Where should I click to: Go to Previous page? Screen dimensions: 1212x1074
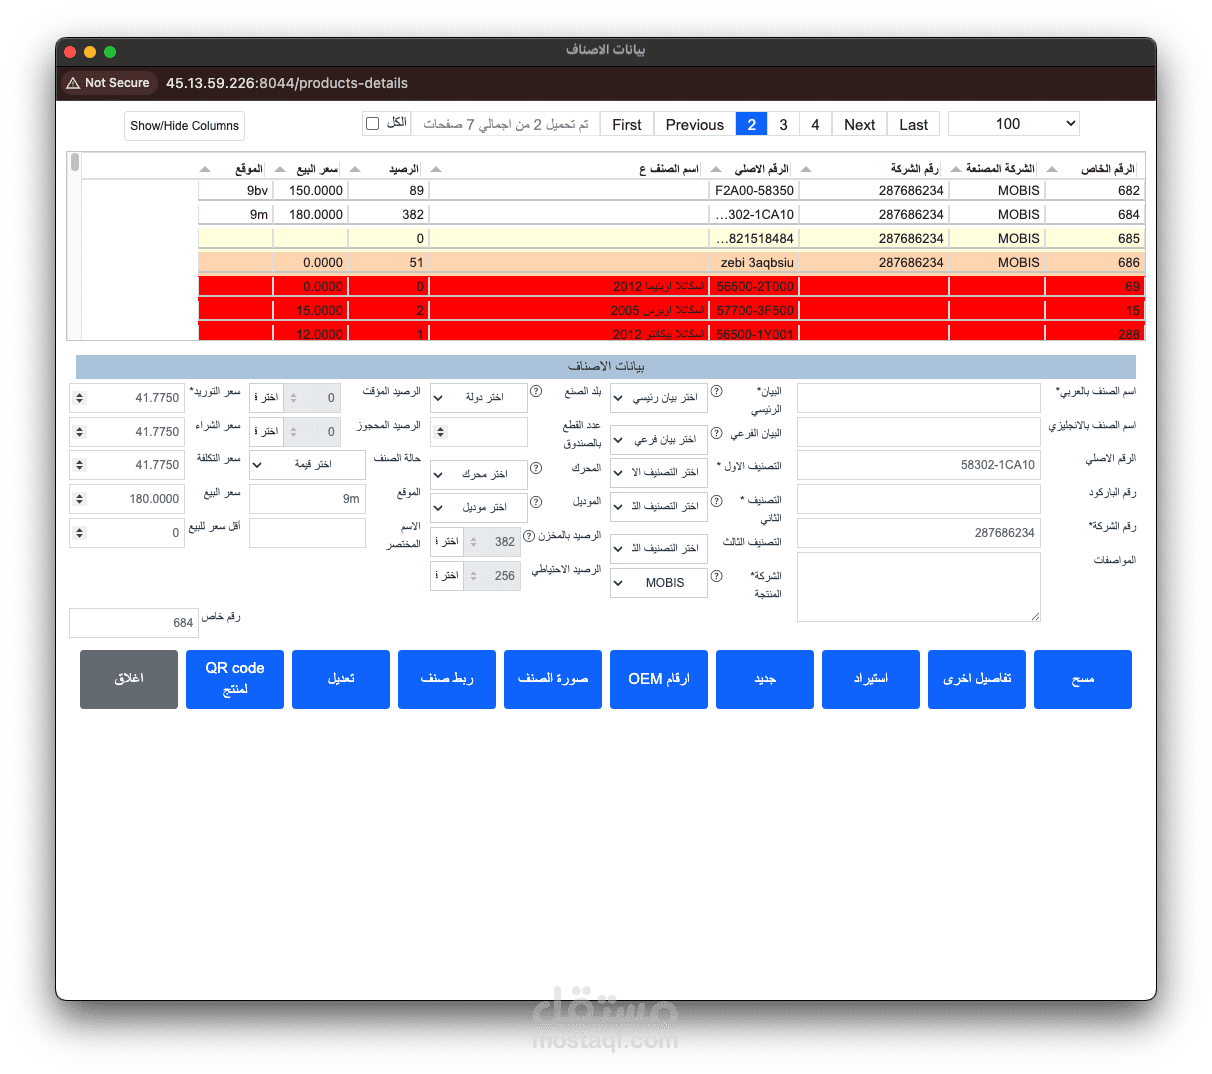tap(695, 124)
